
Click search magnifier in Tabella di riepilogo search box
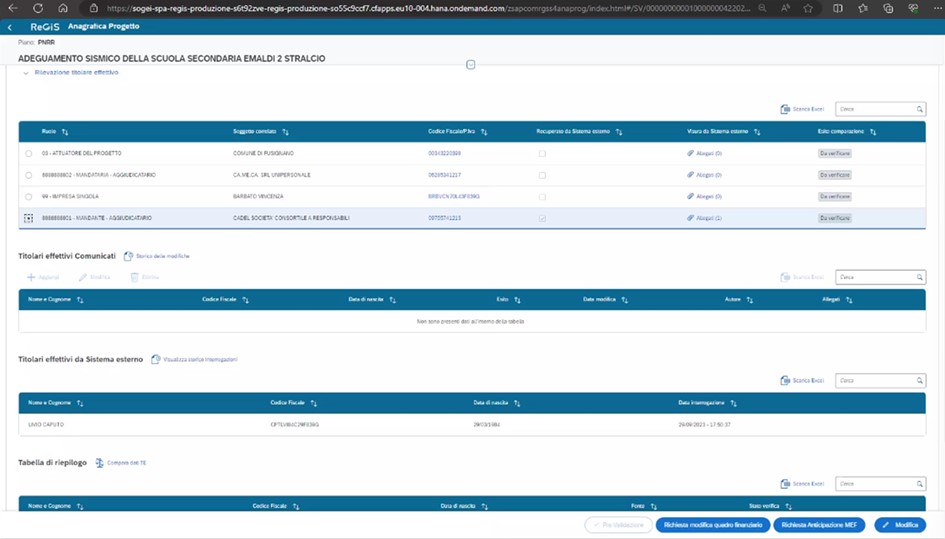[920, 483]
